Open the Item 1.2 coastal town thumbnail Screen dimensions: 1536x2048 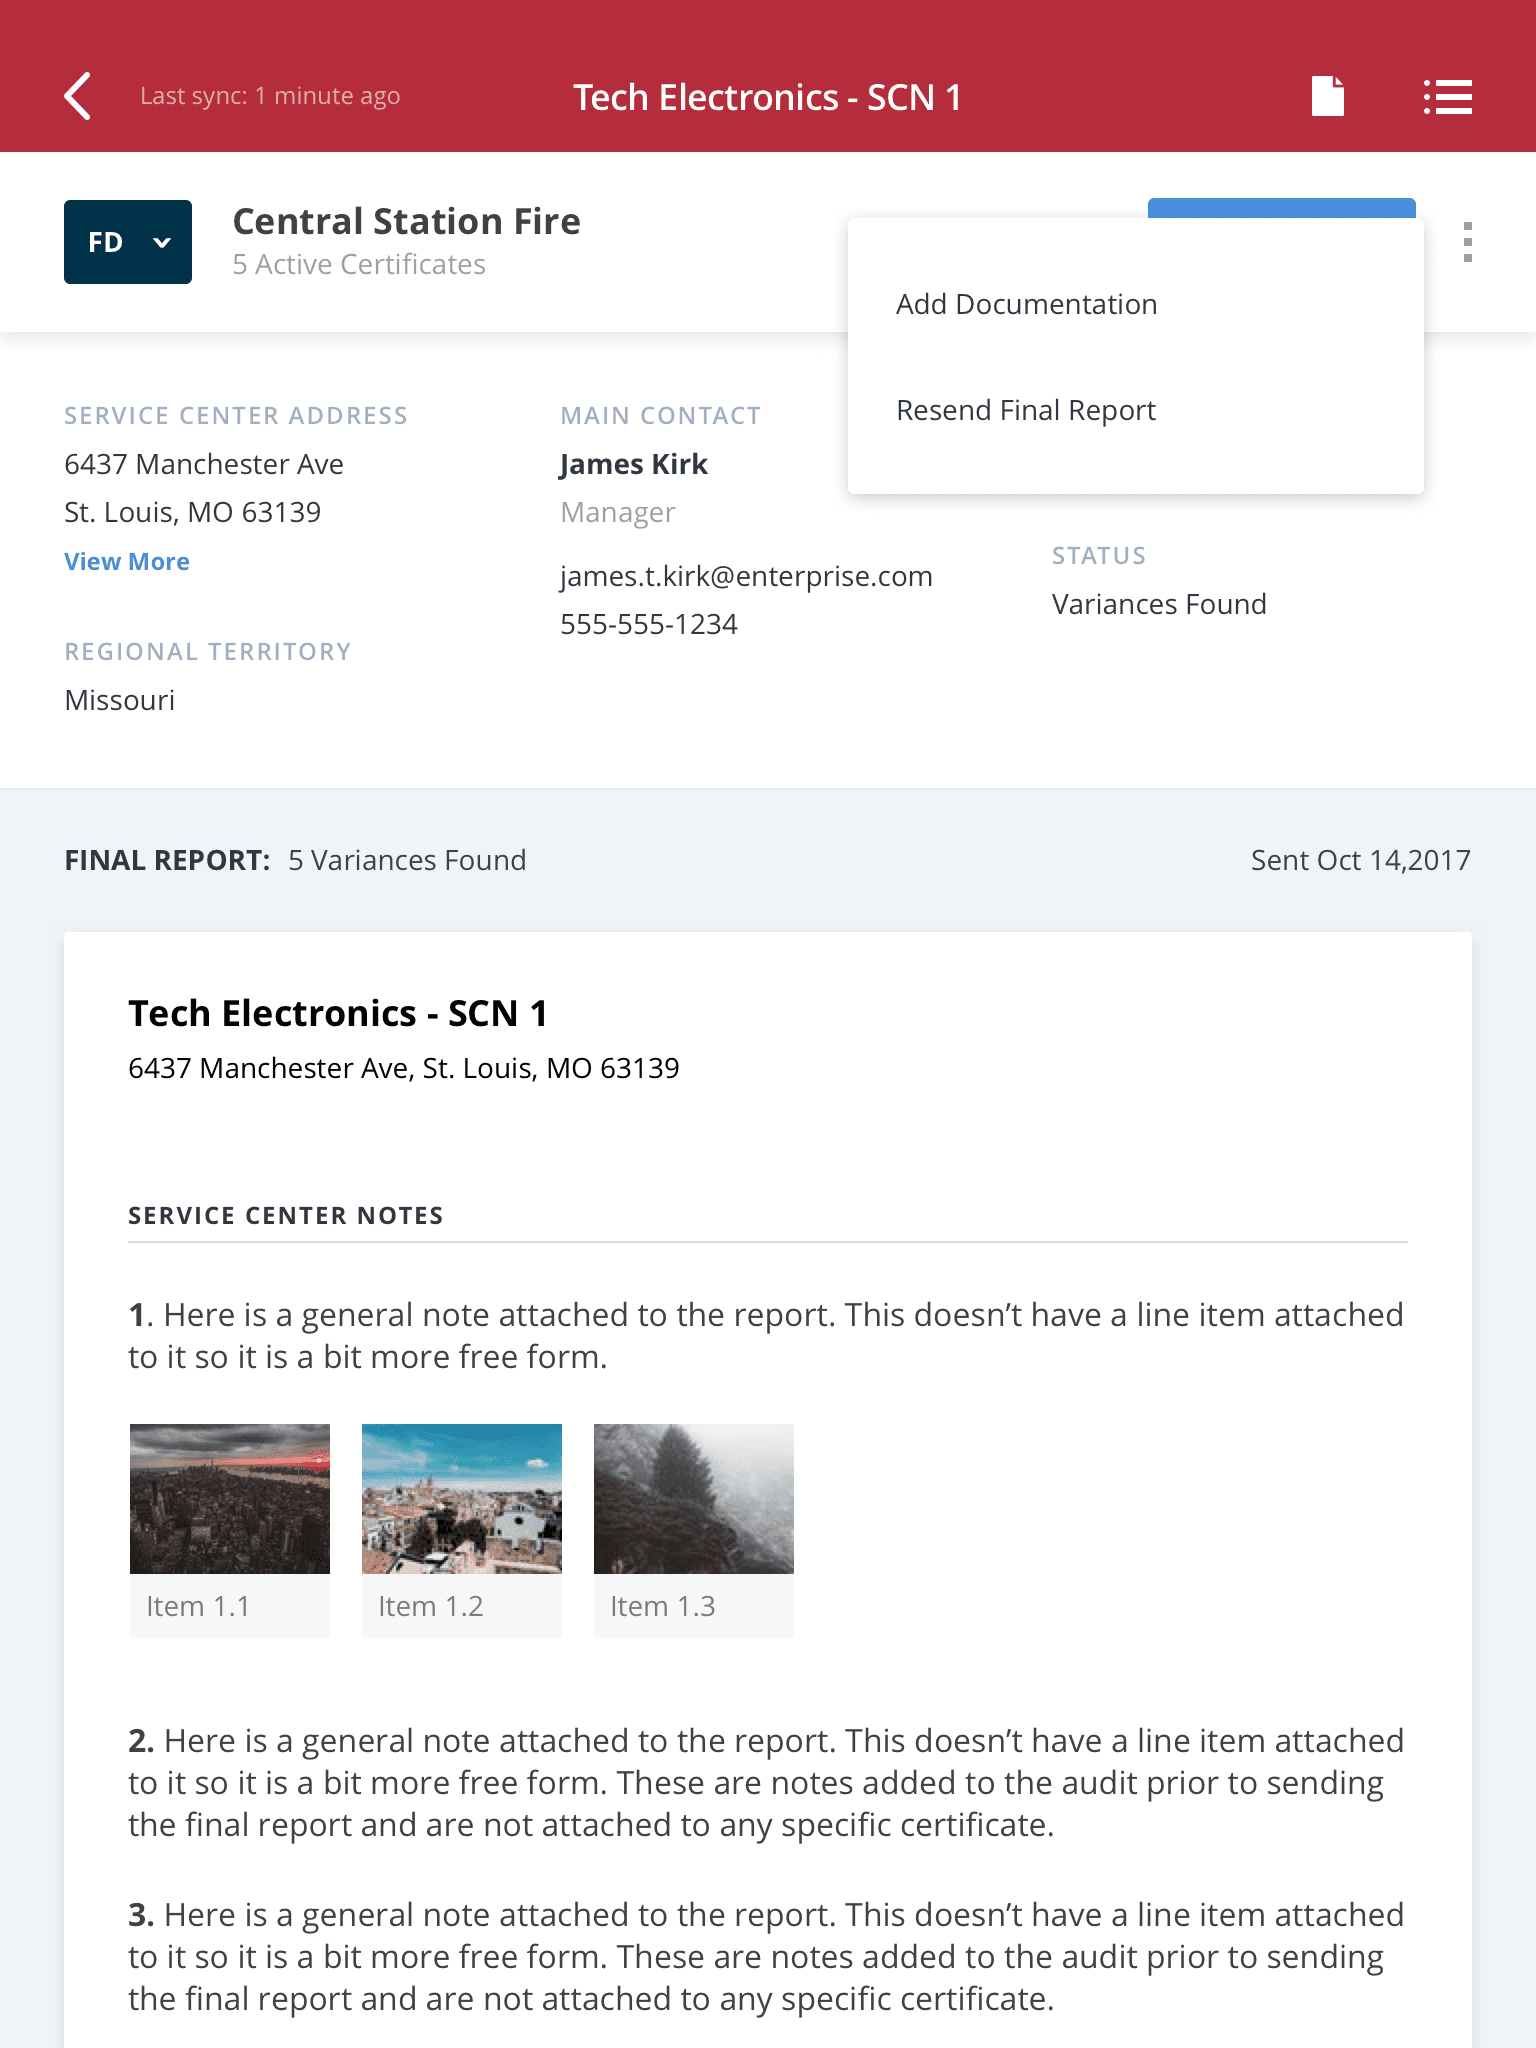click(x=462, y=1498)
